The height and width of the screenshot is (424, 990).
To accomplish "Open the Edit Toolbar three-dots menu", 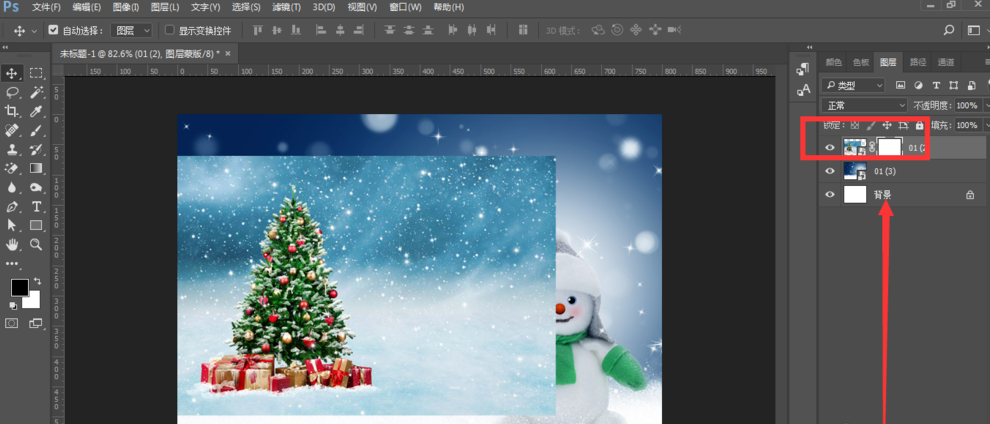I will point(12,264).
